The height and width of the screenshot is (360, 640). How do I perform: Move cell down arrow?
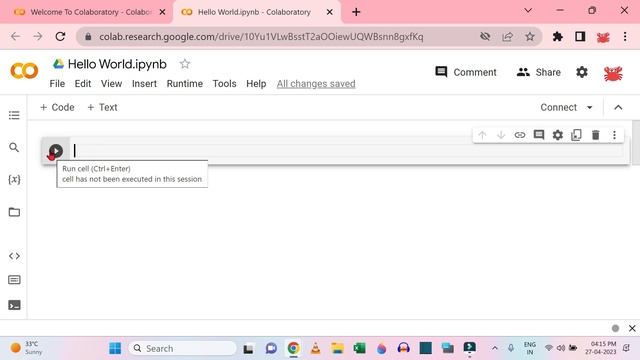[501, 135]
